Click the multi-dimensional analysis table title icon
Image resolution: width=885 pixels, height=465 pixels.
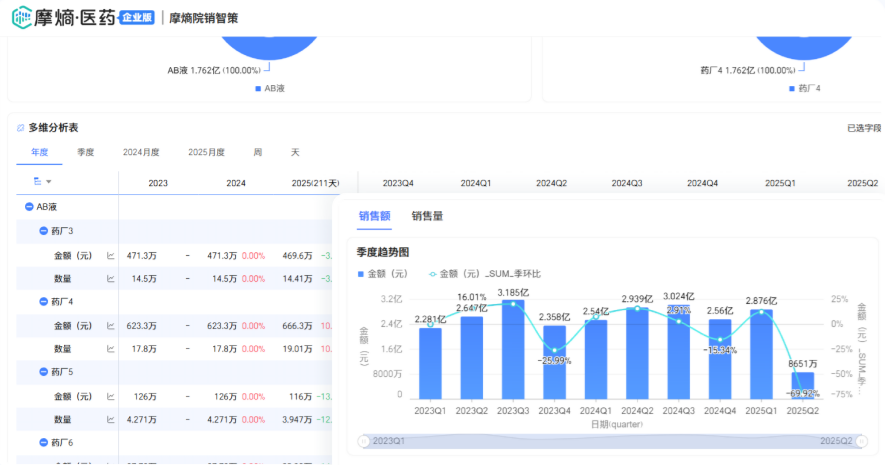[20, 128]
